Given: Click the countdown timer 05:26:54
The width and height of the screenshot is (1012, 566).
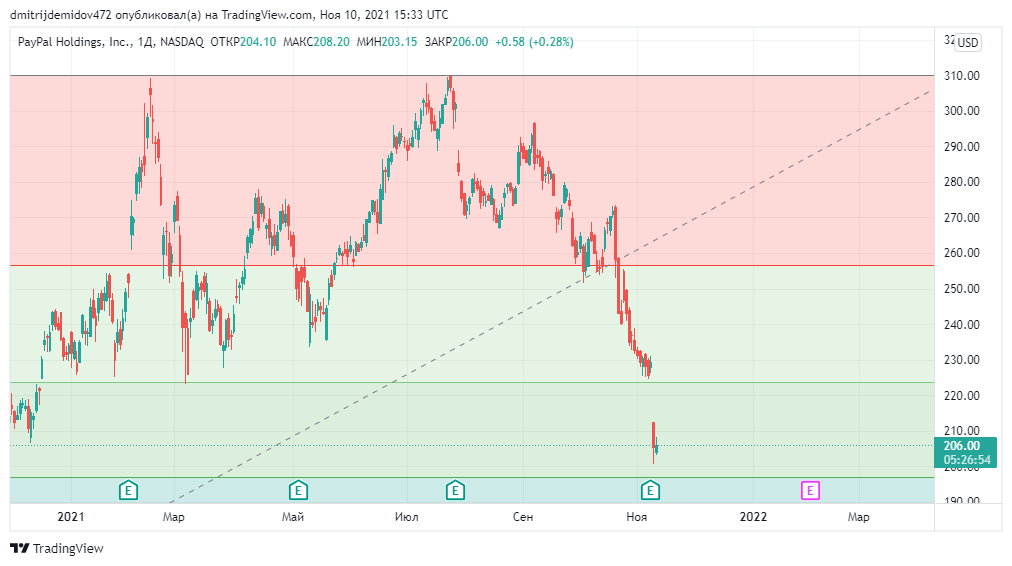Looking at the screenshot, I should click(966, 460).
